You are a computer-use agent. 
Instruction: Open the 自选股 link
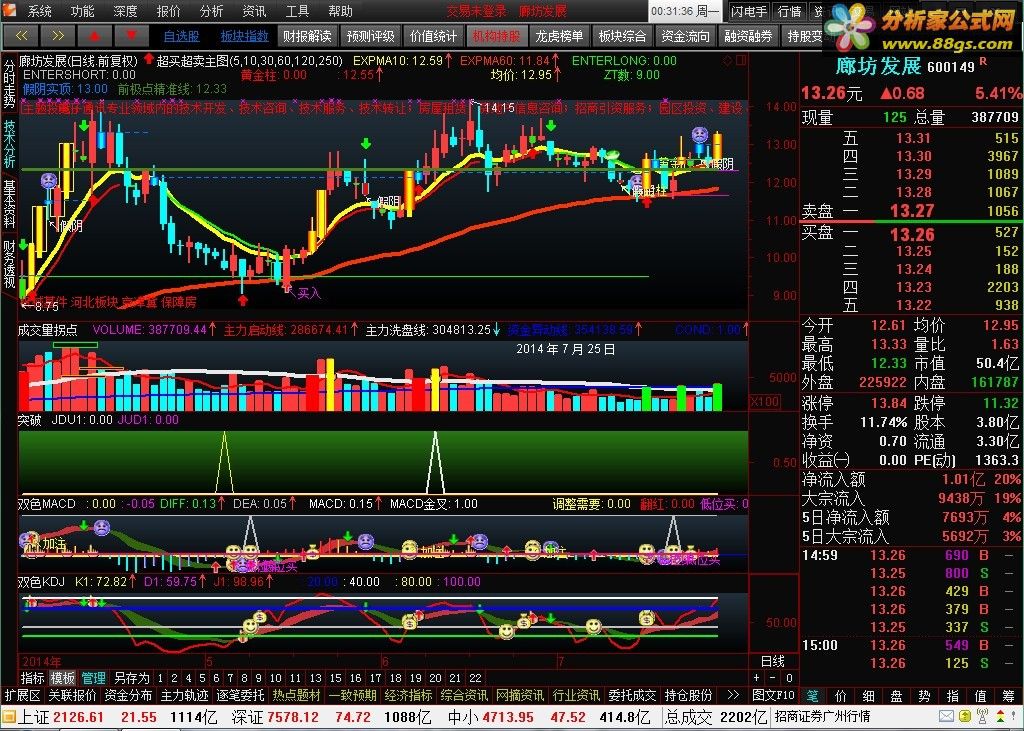click(x=182, y=37)
